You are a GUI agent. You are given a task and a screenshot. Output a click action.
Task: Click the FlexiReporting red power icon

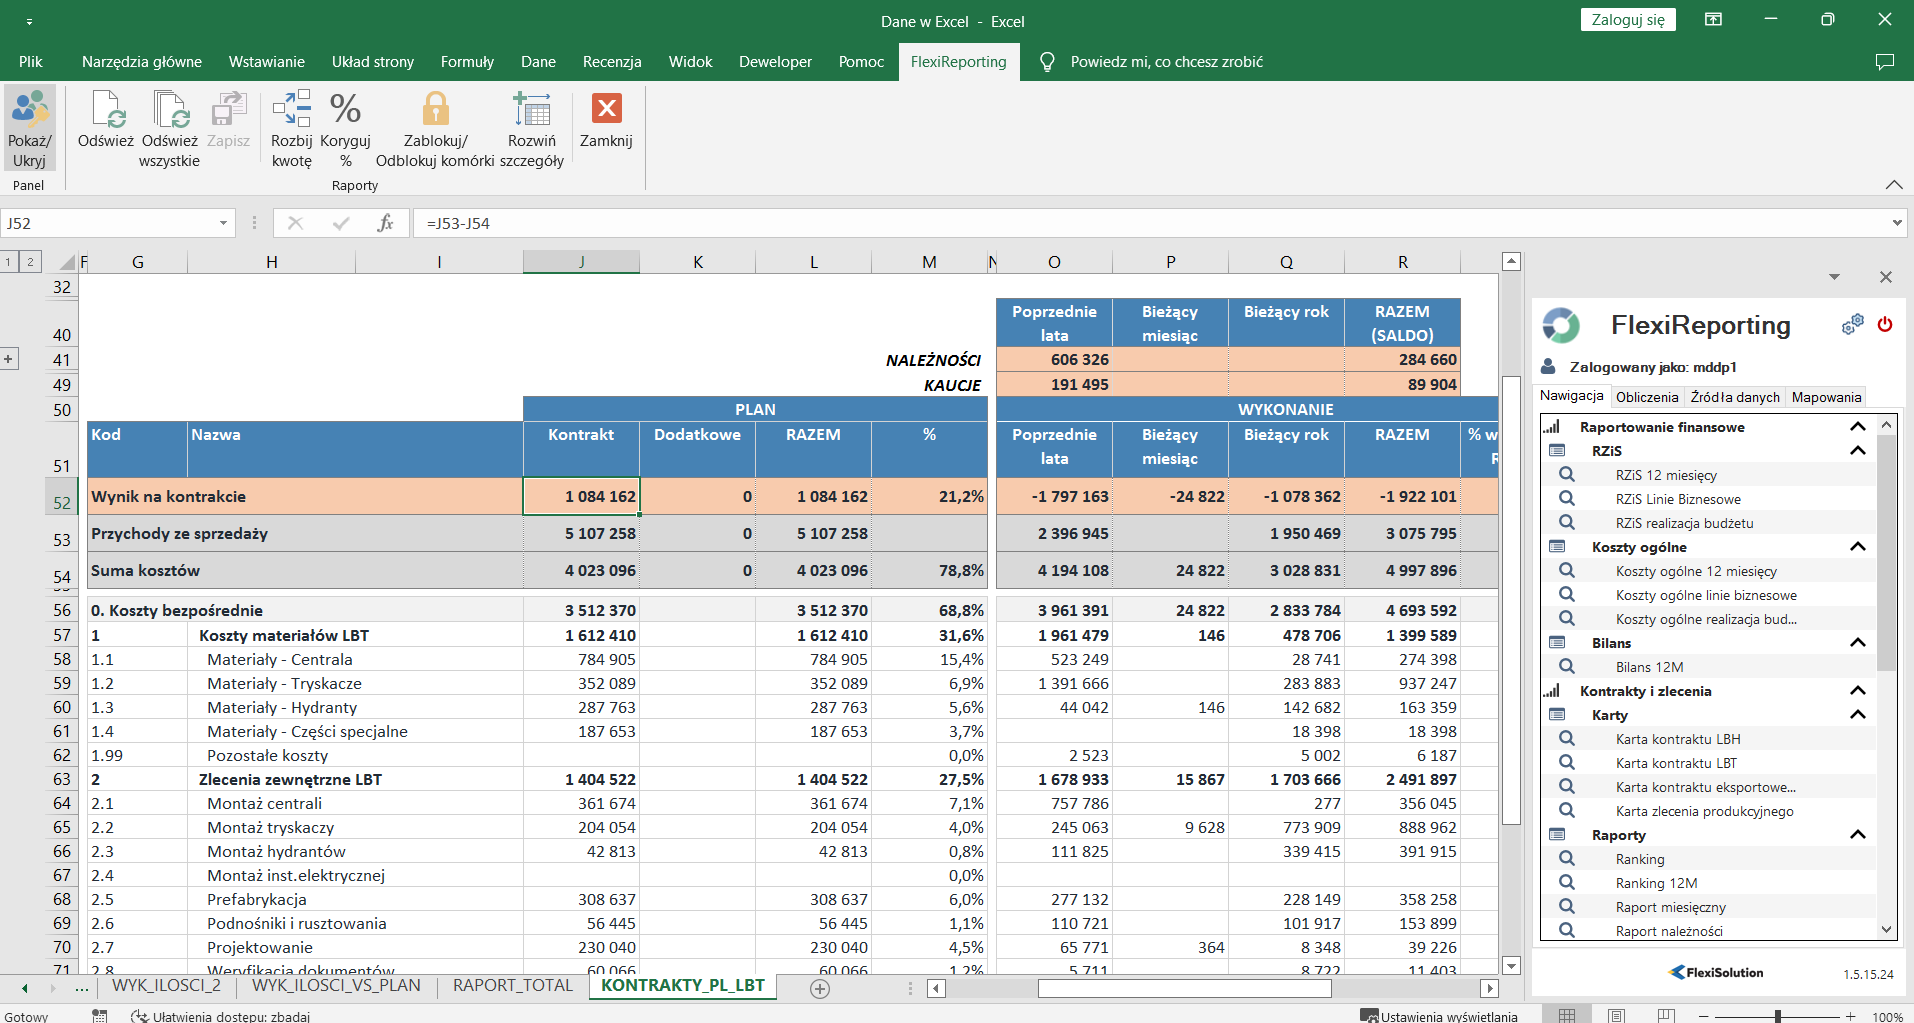1885,324
